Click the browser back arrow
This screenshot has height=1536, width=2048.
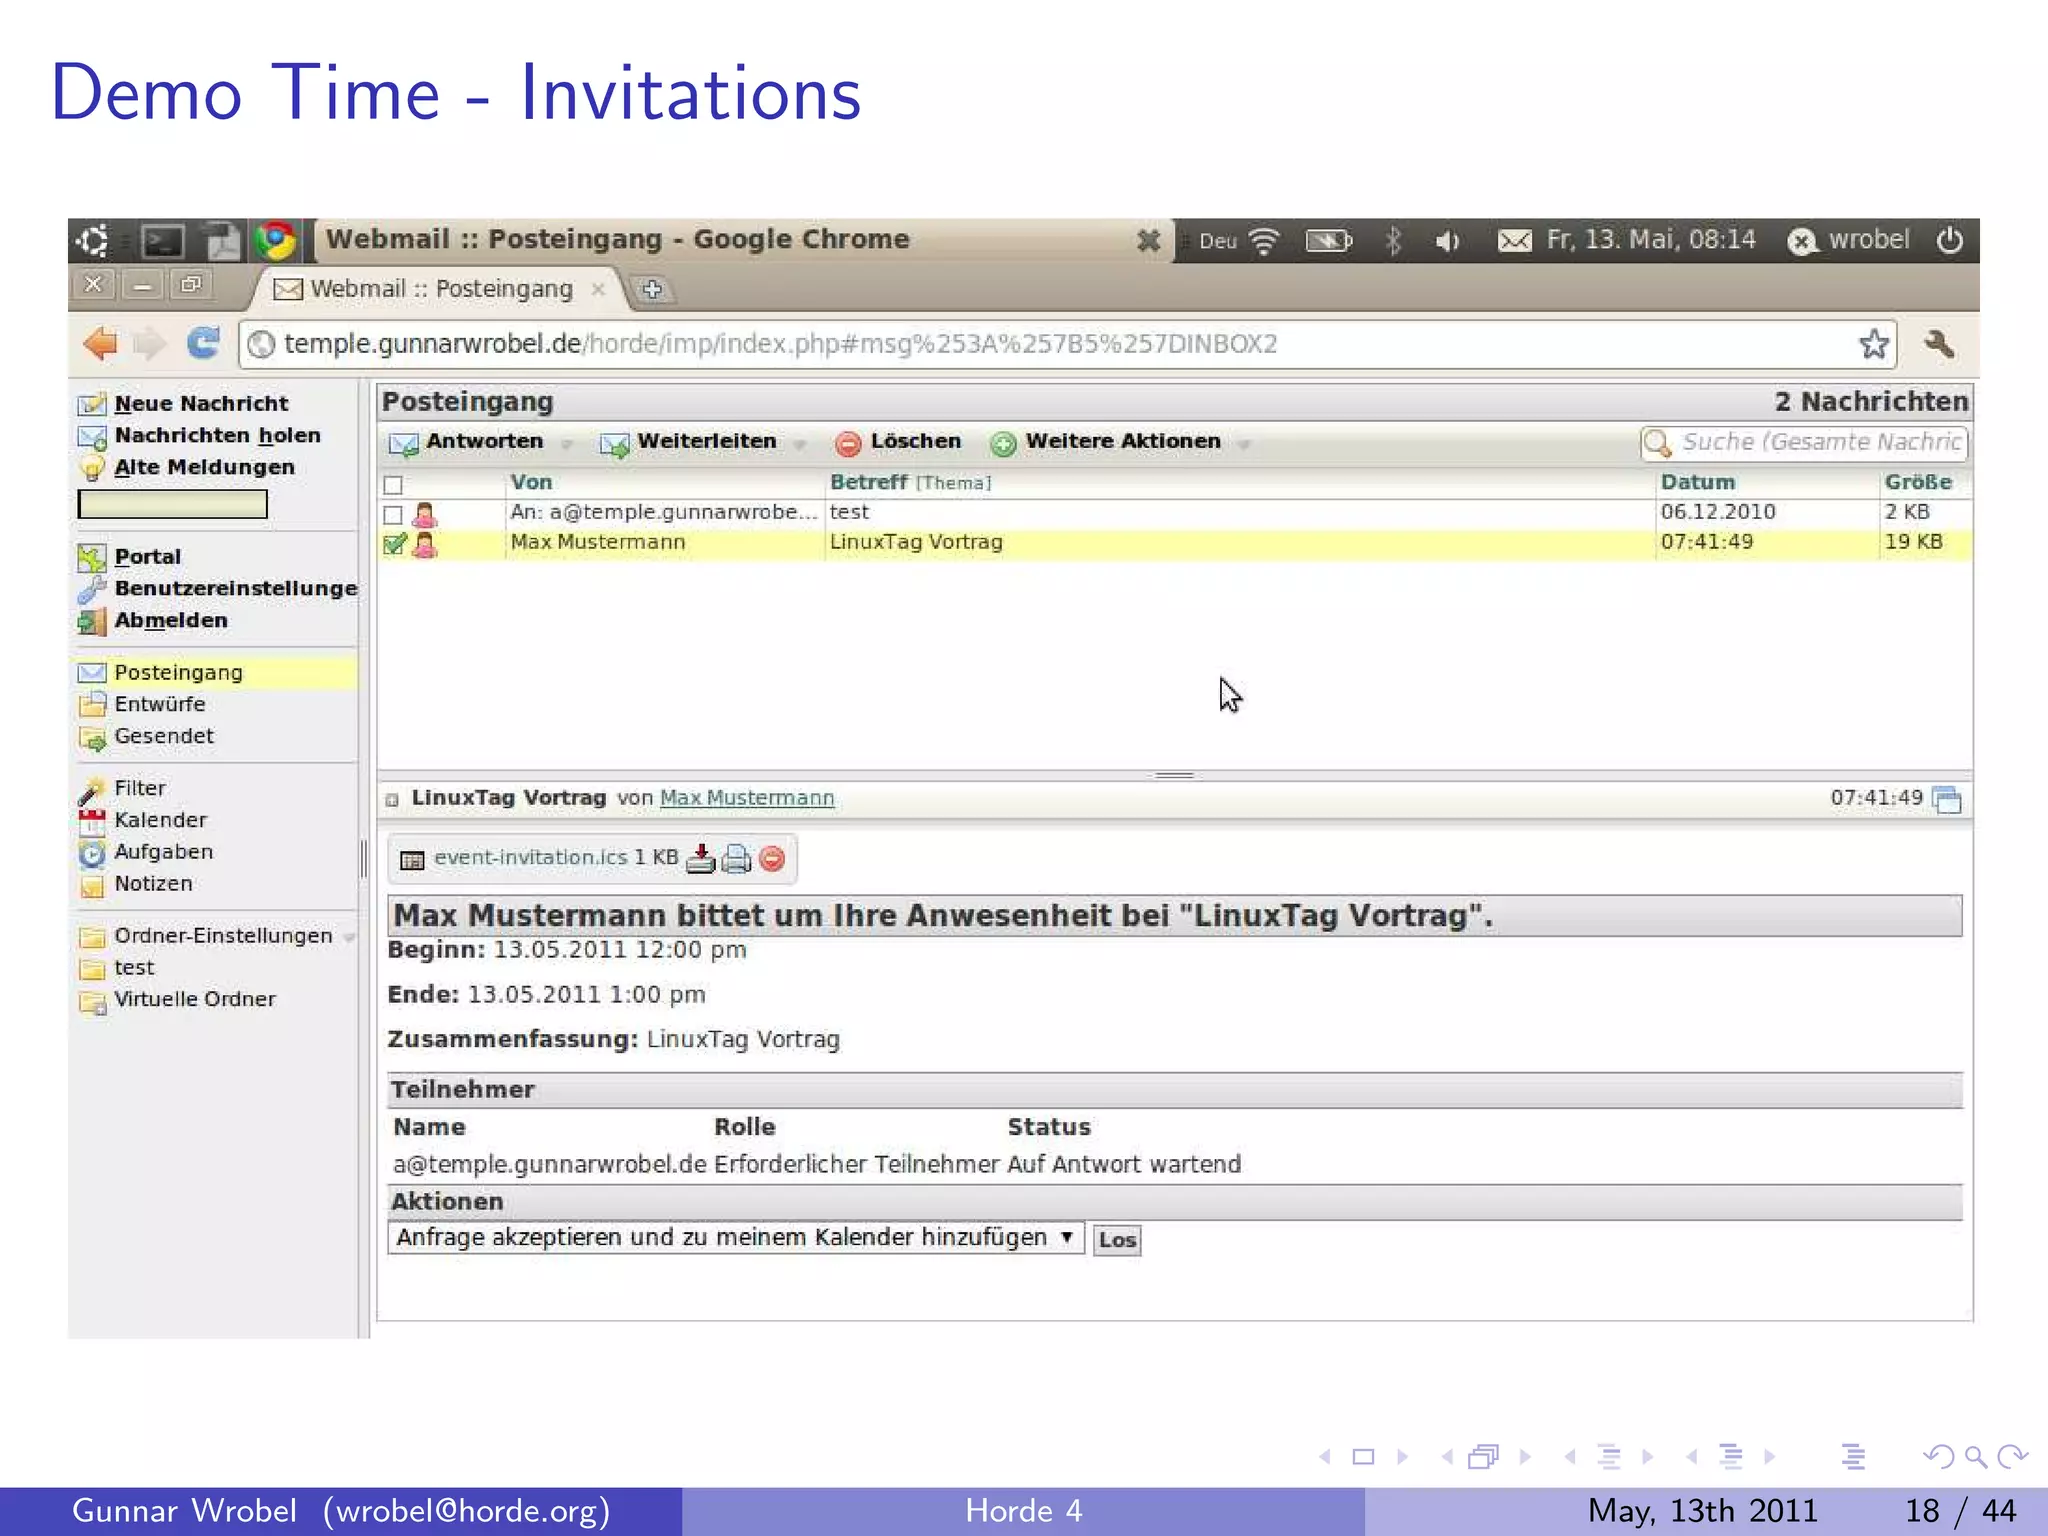[x=101, y=344]
